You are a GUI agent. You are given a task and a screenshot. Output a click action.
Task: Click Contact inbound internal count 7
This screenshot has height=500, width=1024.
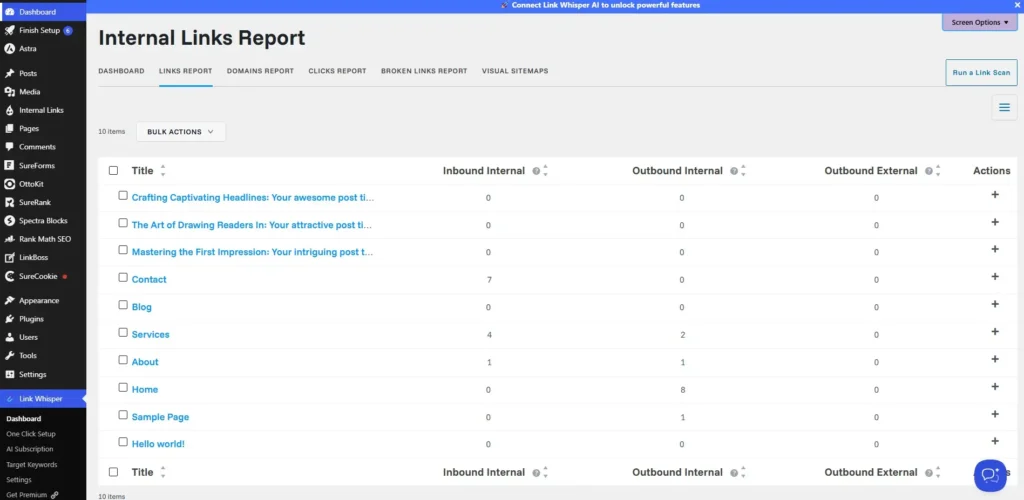click(x=489, y=279)
